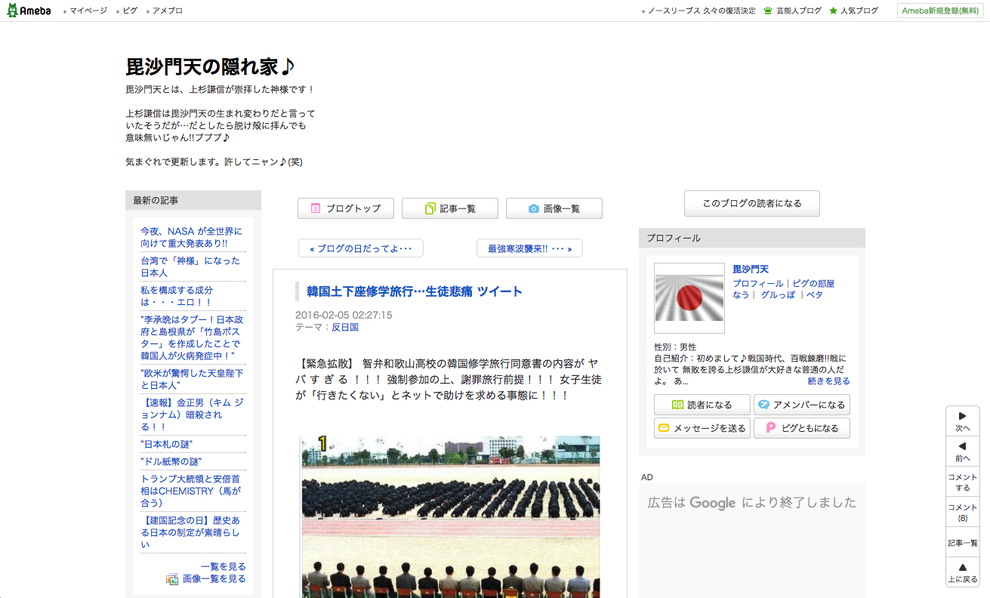Open the 芸能人ブログ link
Screen dimensions: 990x598
point(799,11)
